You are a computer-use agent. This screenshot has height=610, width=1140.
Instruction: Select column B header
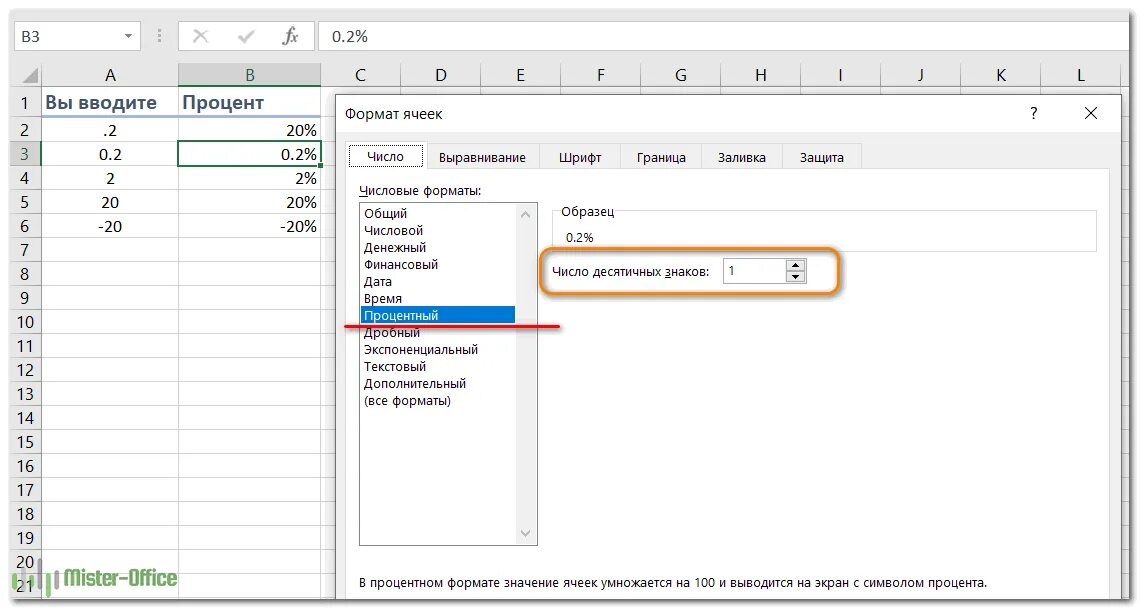(x=249, y=75)
